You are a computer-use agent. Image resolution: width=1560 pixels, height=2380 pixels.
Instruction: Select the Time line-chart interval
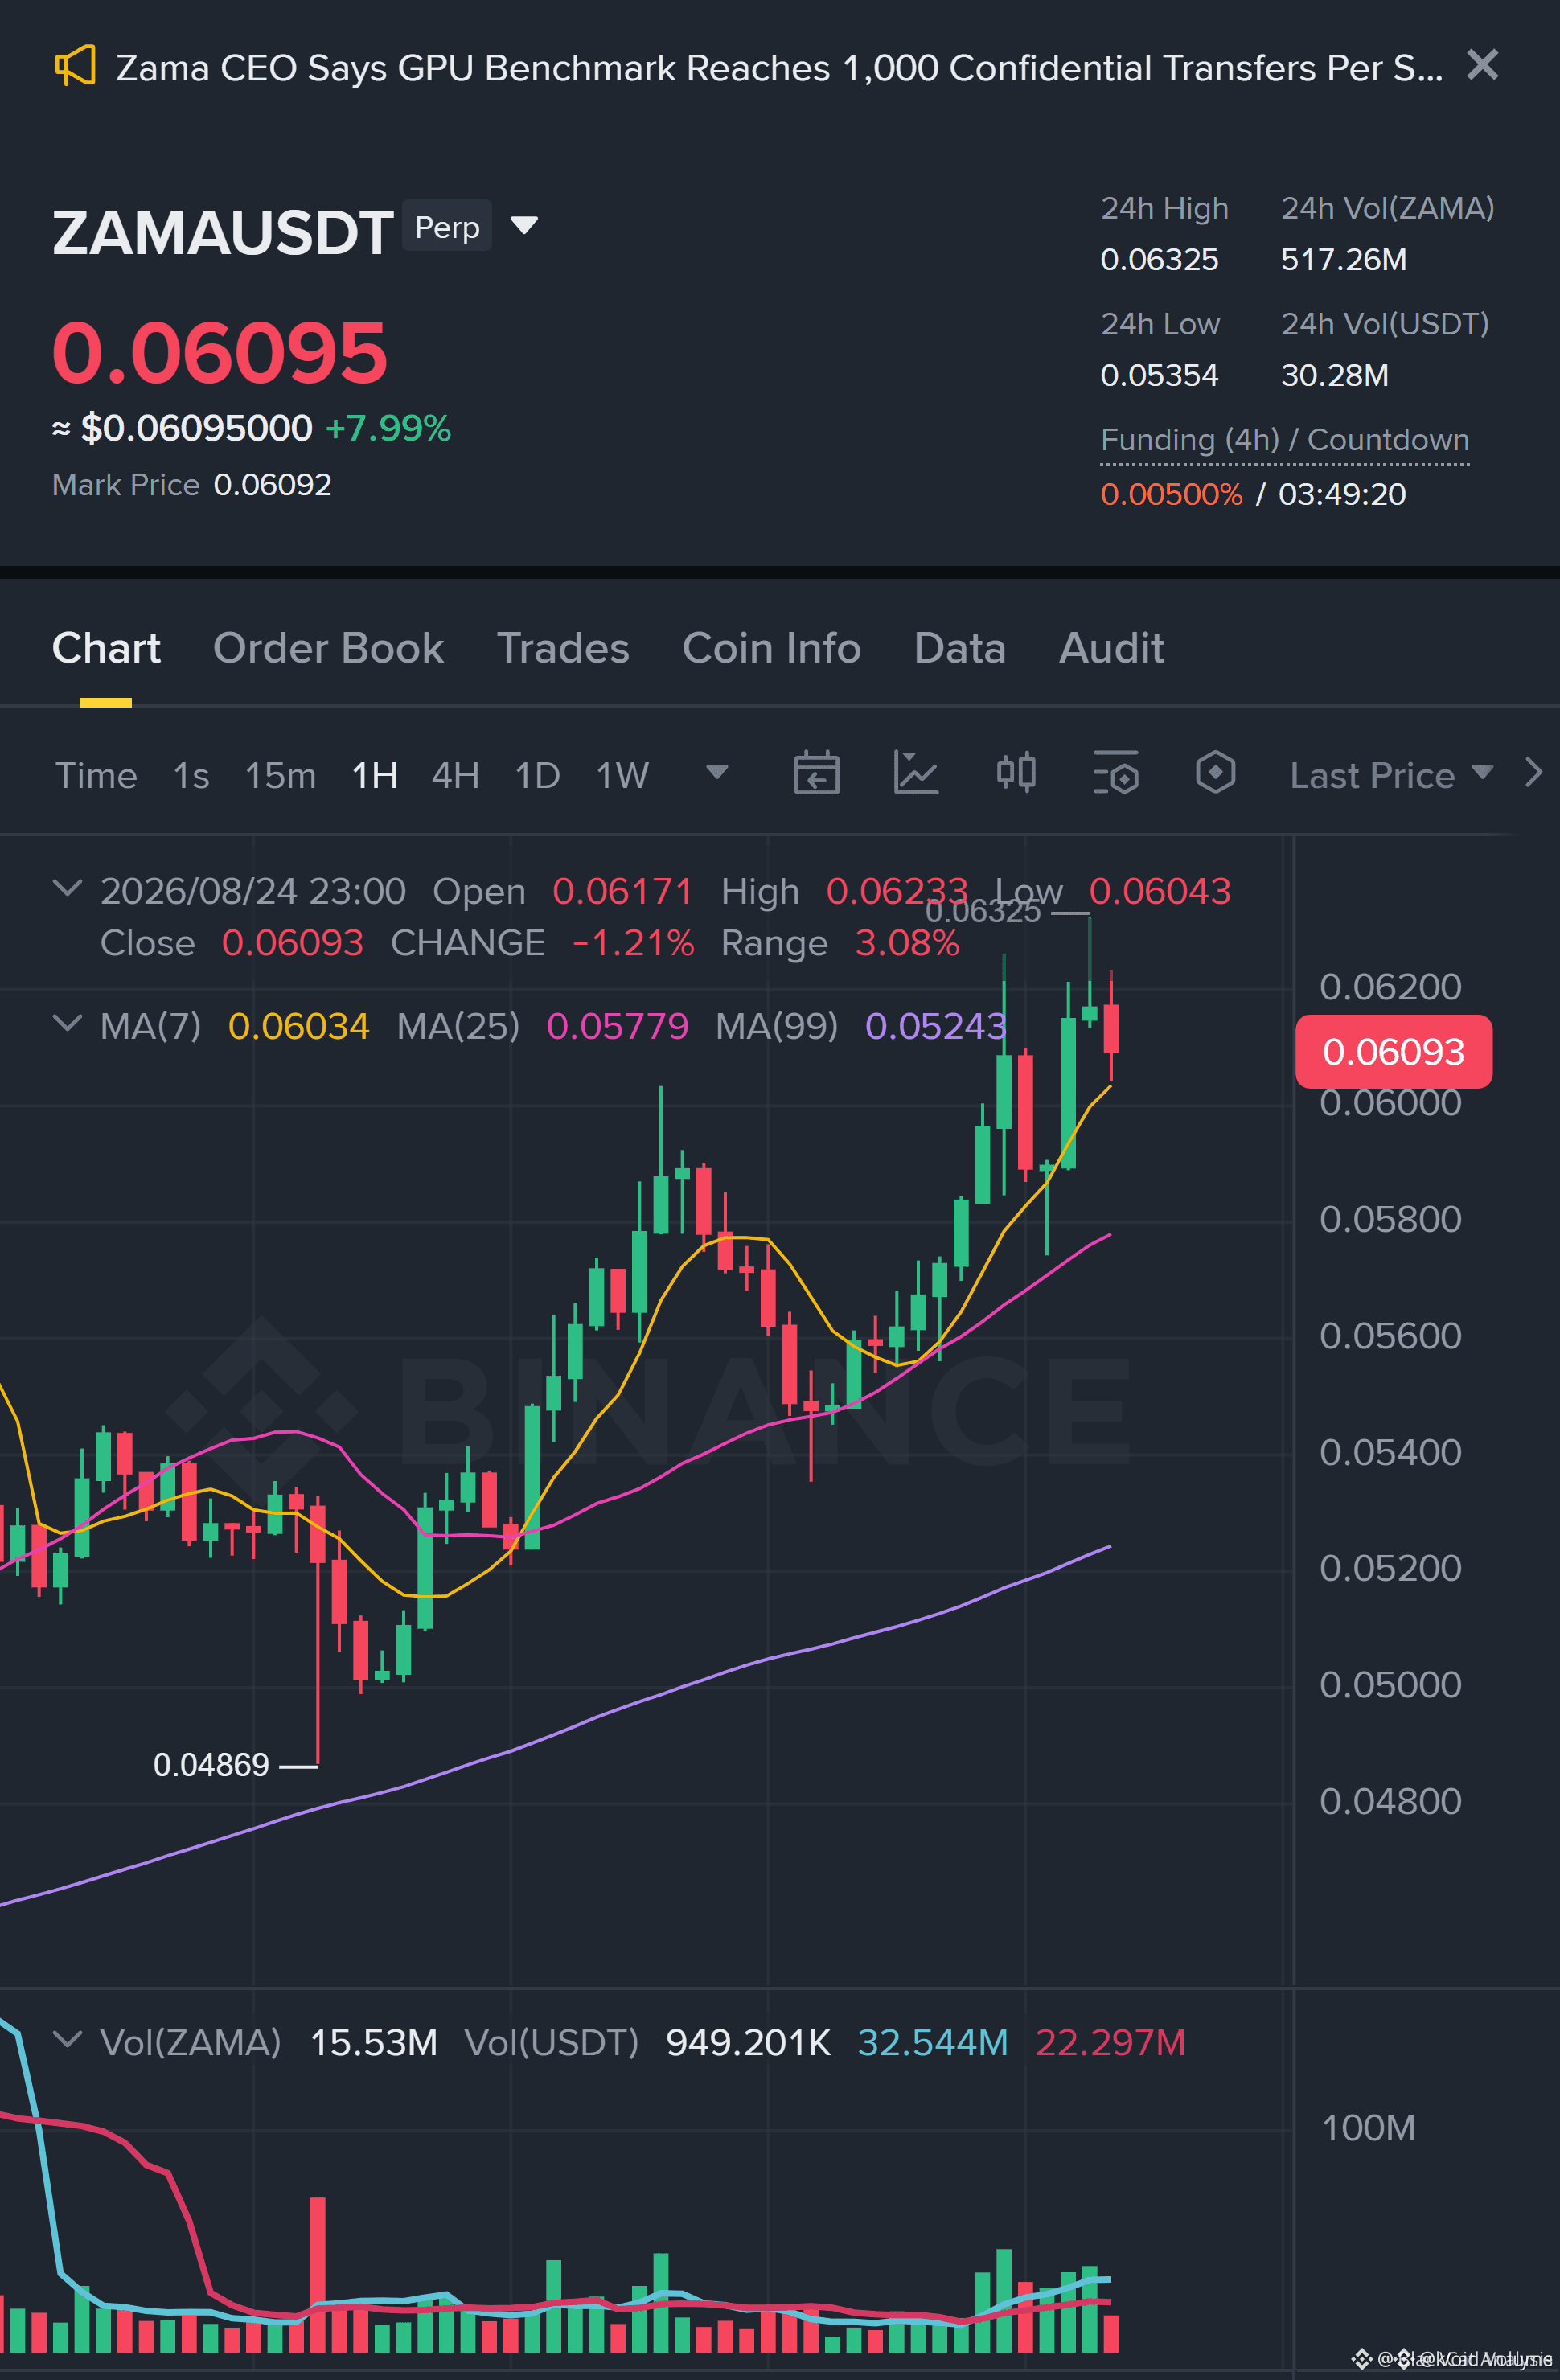tap(96, 775)
